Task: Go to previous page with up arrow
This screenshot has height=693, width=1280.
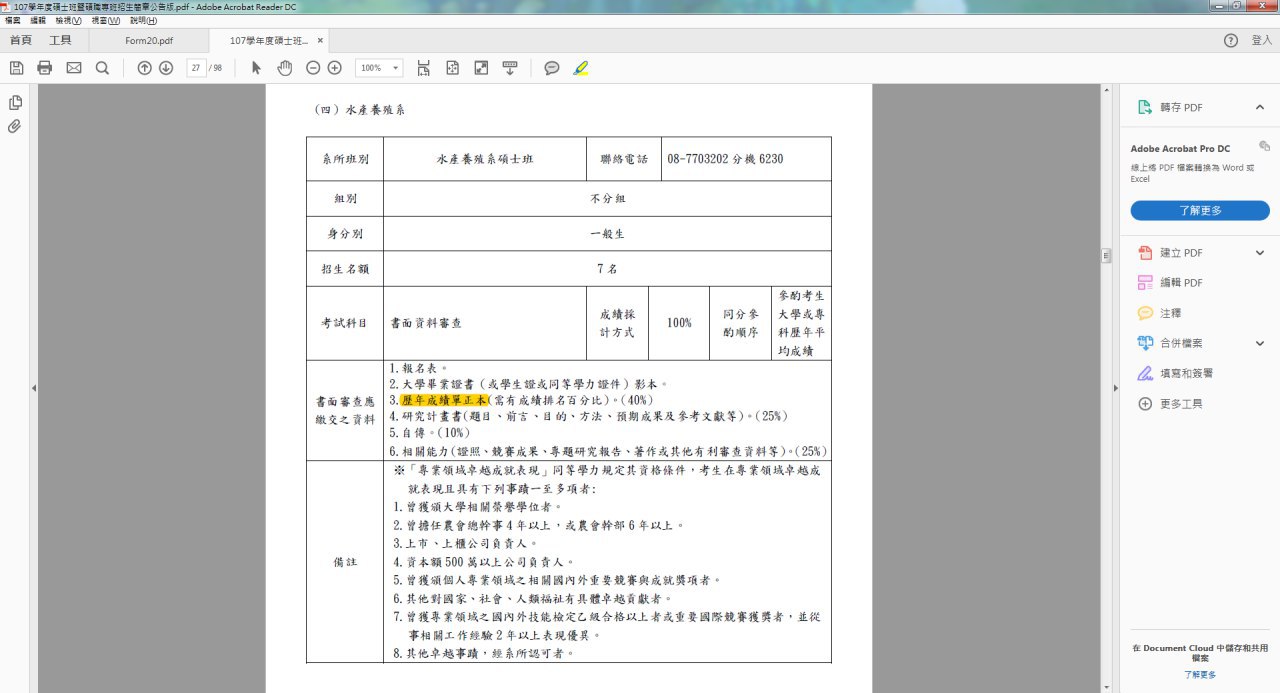Action: tap(144, 68)
